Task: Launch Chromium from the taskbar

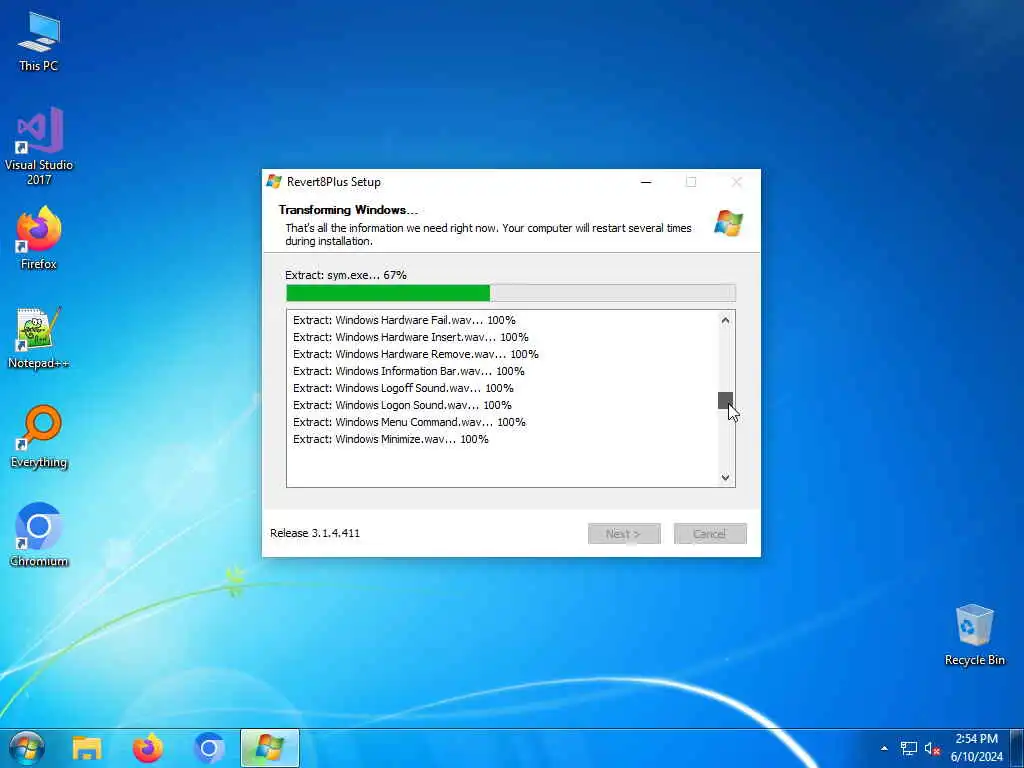Action: [x=209, y=748]
